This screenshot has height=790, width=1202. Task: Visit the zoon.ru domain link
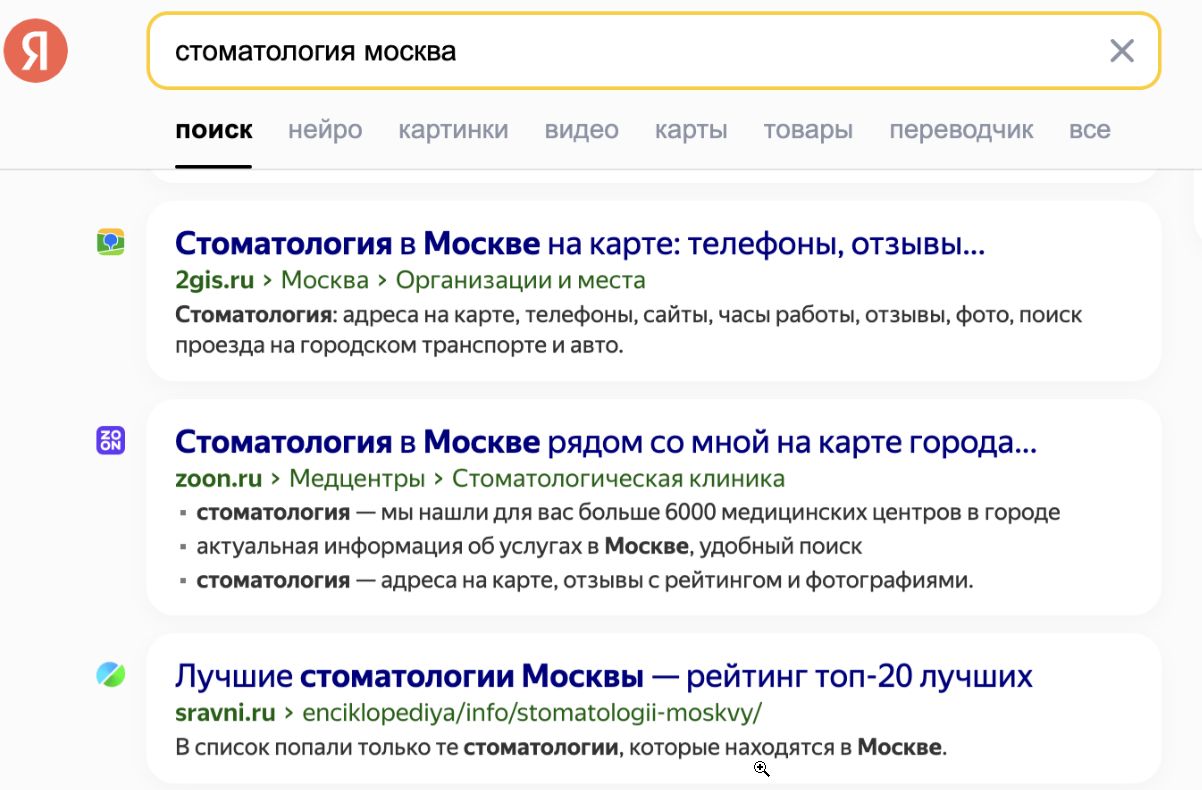[218, 479]
